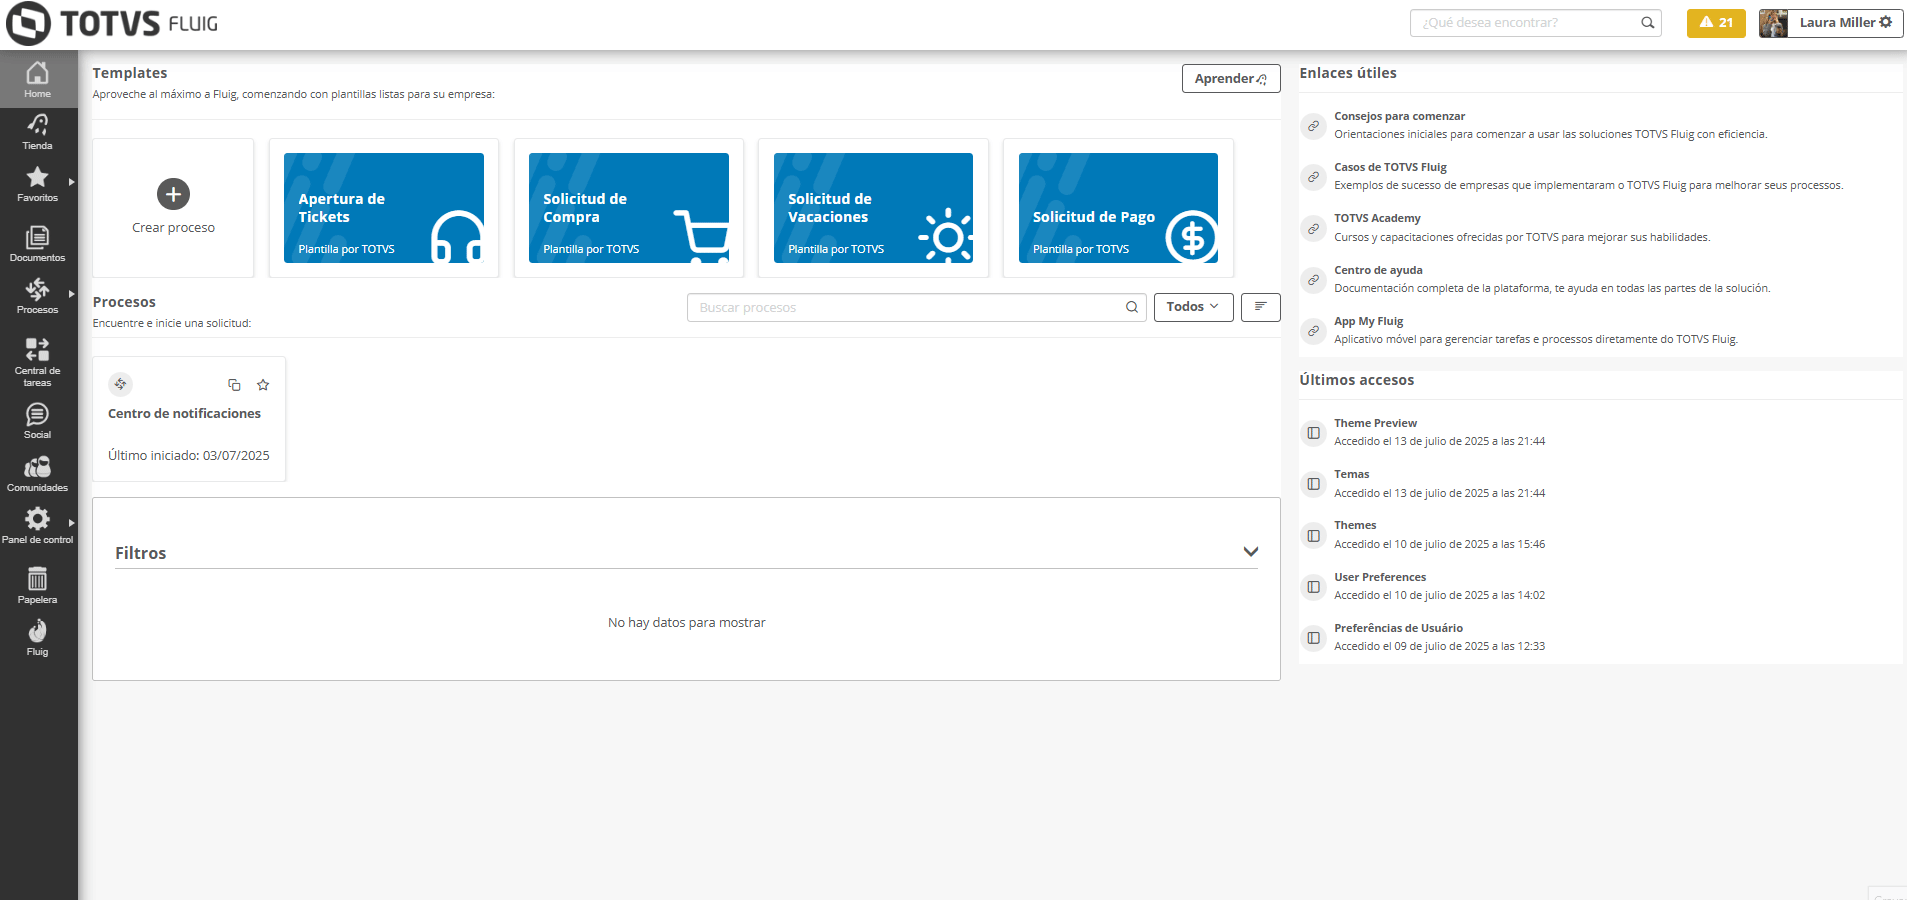
Task: Open Theme Preview recent access
Action: pos(1375,423)
